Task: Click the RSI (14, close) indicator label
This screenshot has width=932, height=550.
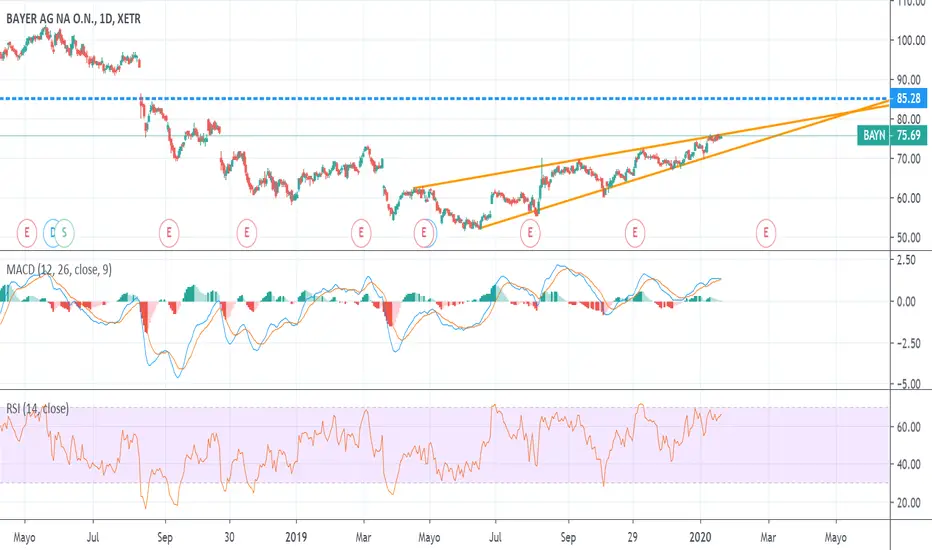Action: pos(37,408)
